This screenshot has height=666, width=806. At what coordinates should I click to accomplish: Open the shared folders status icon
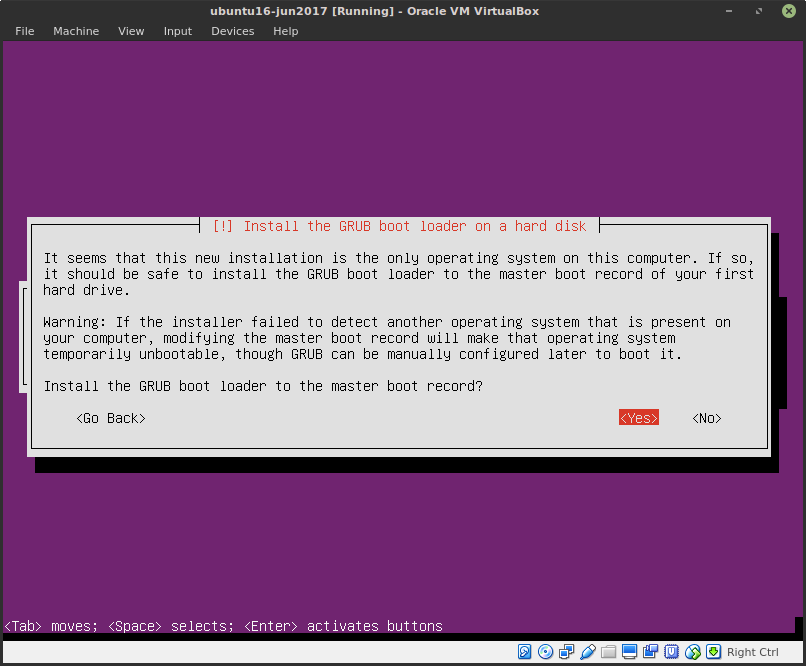(608, 652)
